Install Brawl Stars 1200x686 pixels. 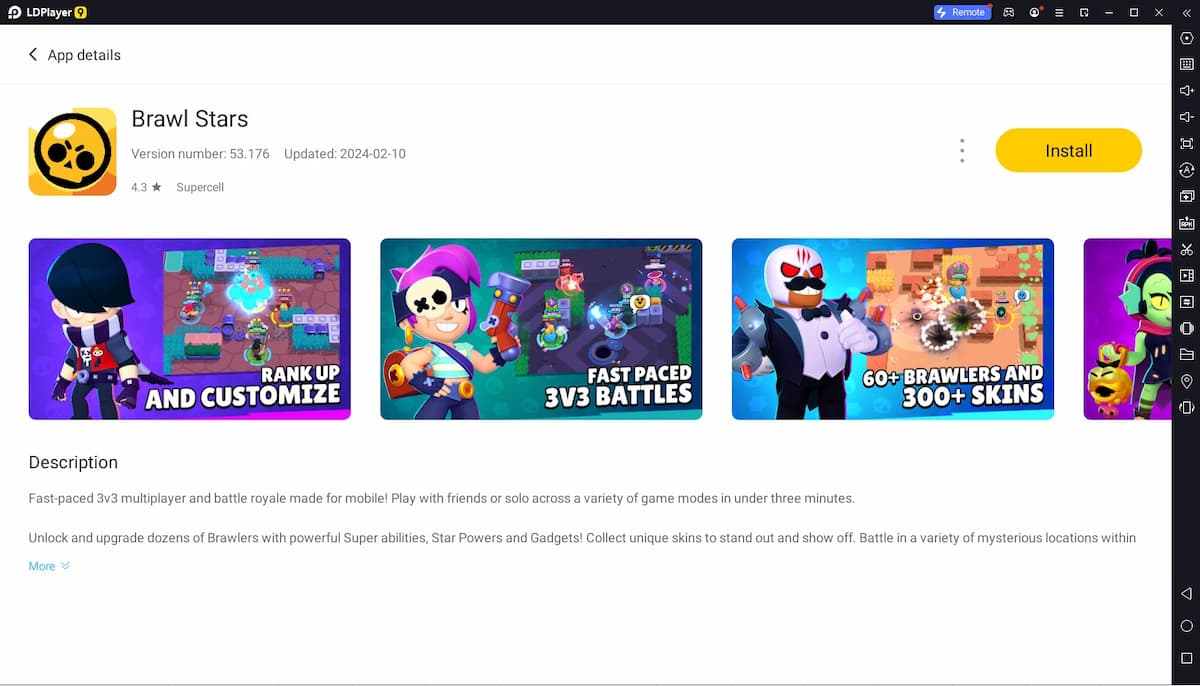[x=1068, y=150]
